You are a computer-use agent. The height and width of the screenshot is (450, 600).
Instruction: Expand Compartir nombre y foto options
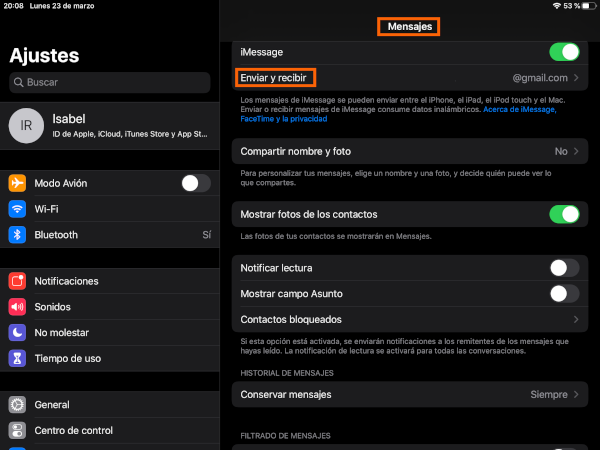pos(576,152)
